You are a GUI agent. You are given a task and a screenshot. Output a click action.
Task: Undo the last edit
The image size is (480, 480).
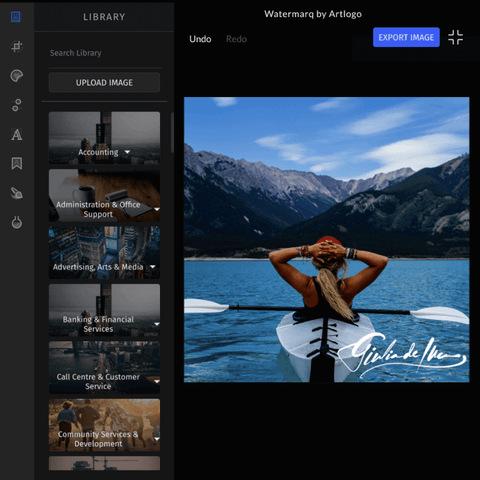[x=200, y=39]
